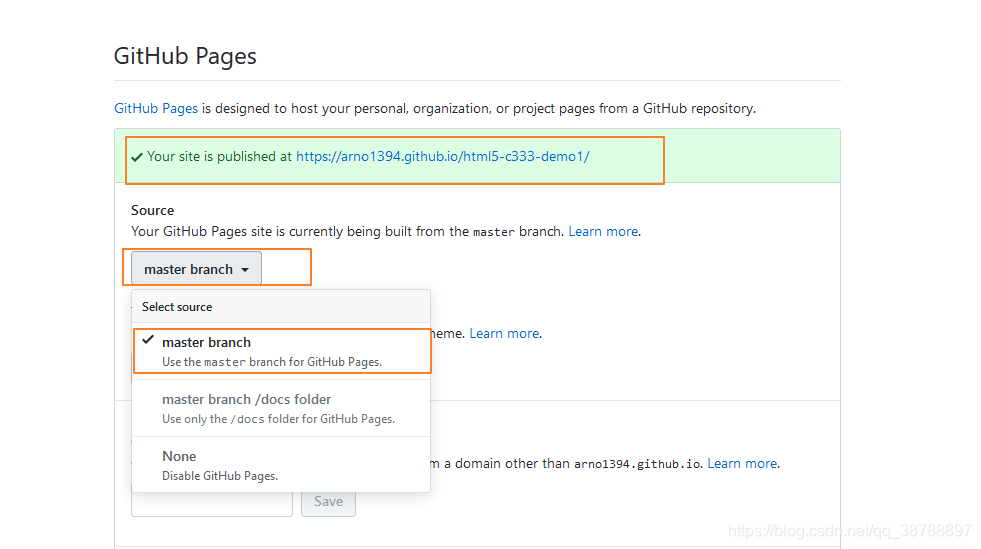Screen dimensions: 981x549
Task: Click Learn more after the theme text
Action: click(504, 333)
